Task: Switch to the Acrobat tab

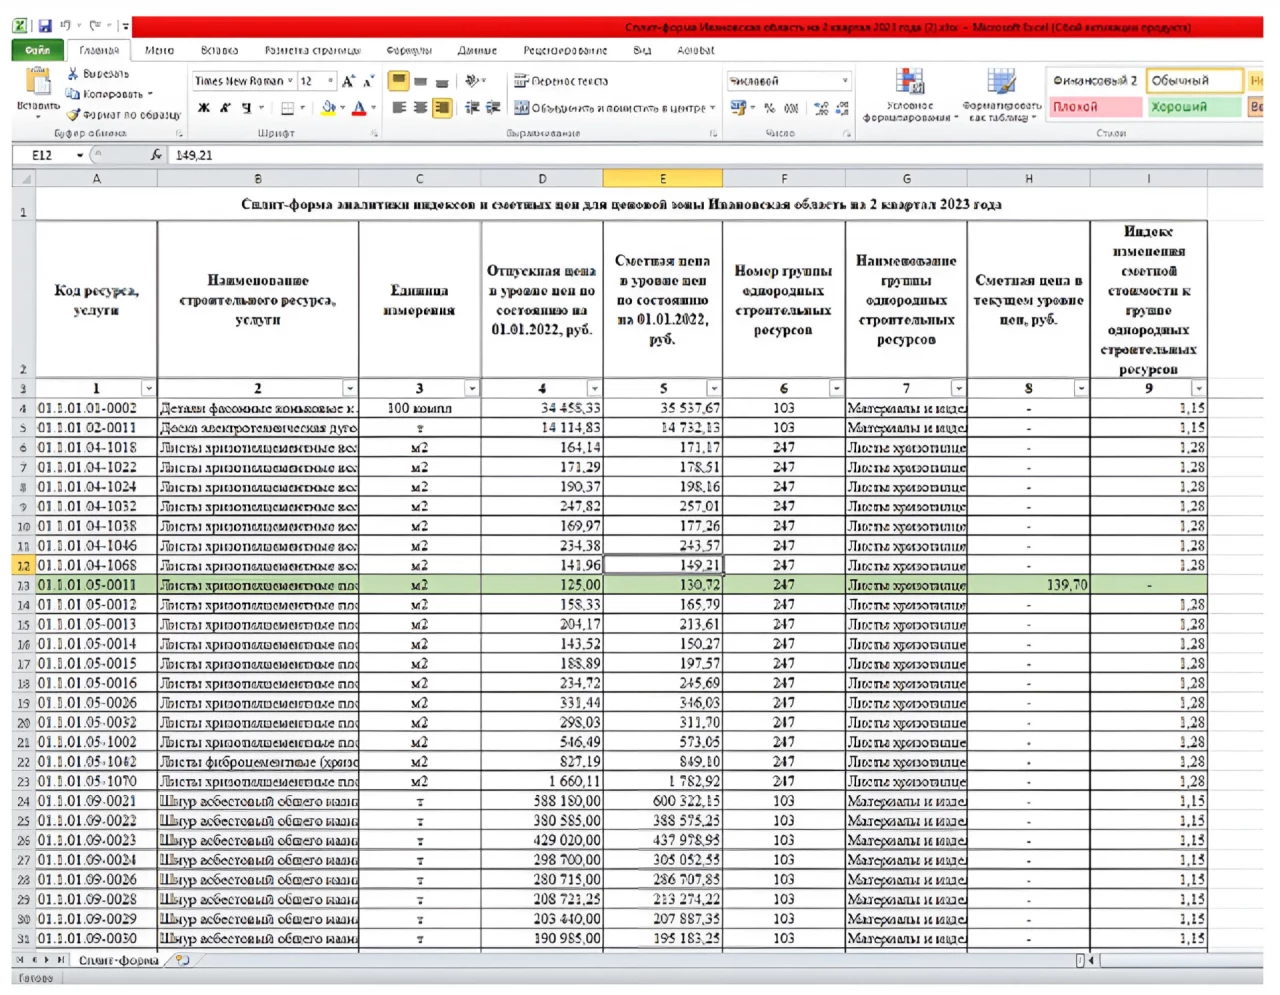Action: pos(696,50)
